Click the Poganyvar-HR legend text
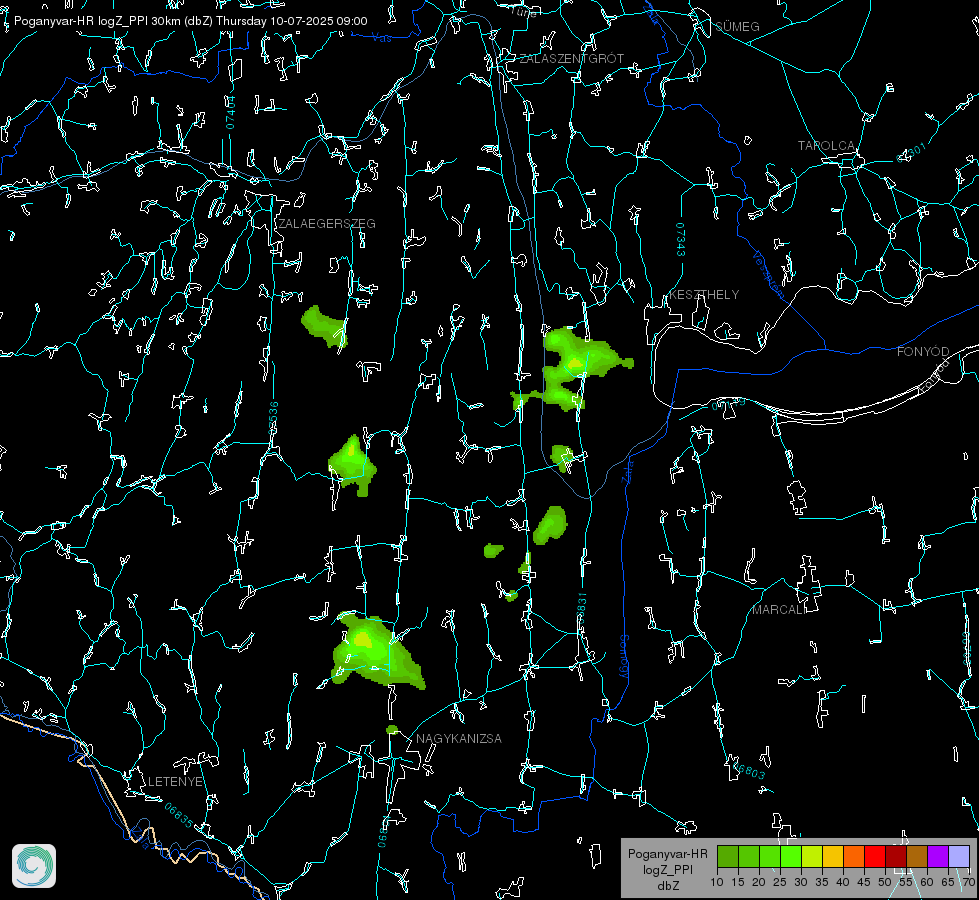979x900 pixels. pos(667,854)
